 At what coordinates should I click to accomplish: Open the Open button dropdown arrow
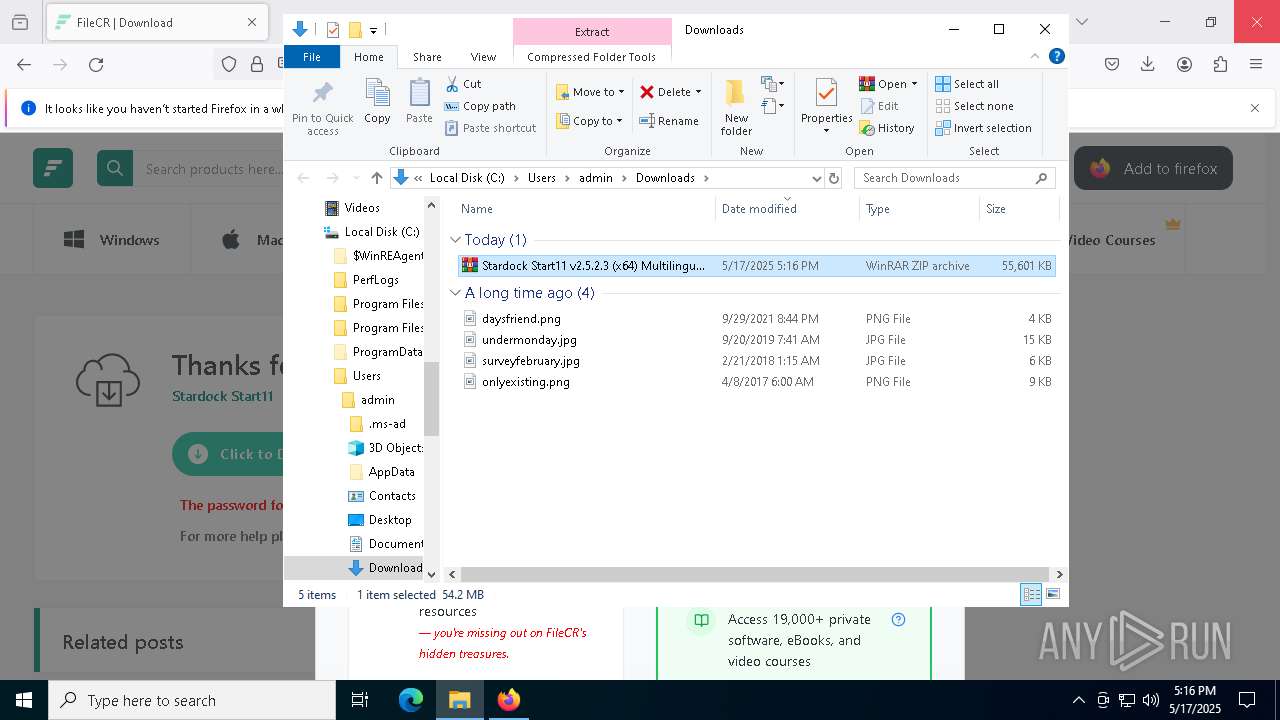[x=914, y=84]
